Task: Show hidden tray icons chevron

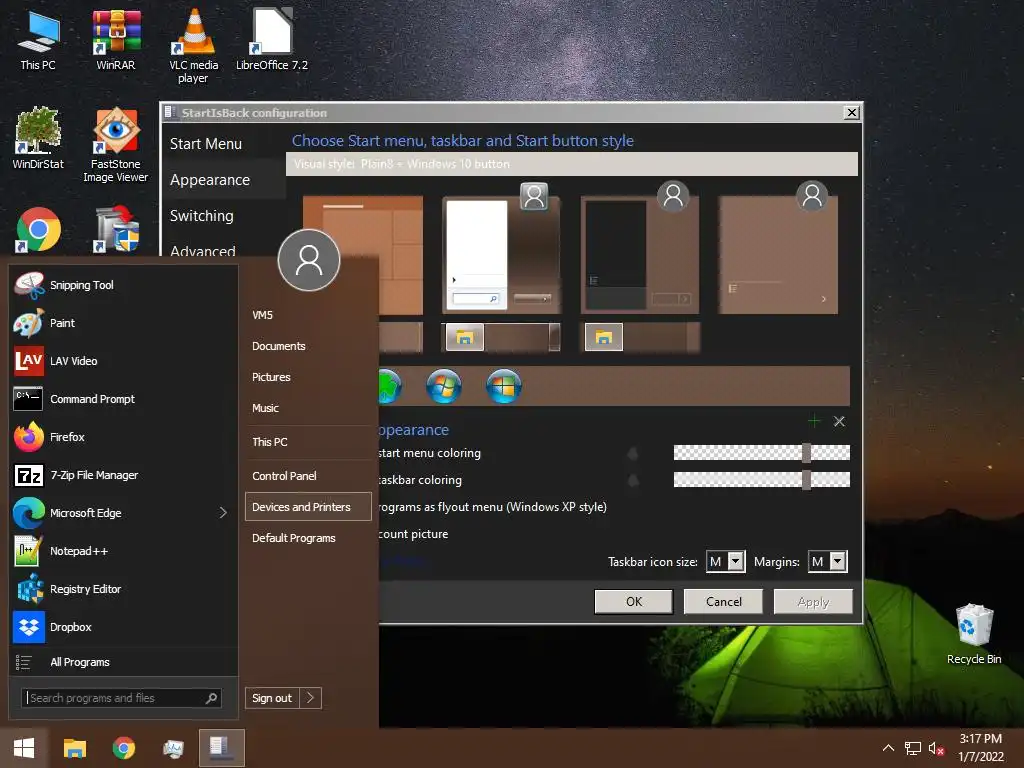Action: pyautogui.click(x=888, y=748)
